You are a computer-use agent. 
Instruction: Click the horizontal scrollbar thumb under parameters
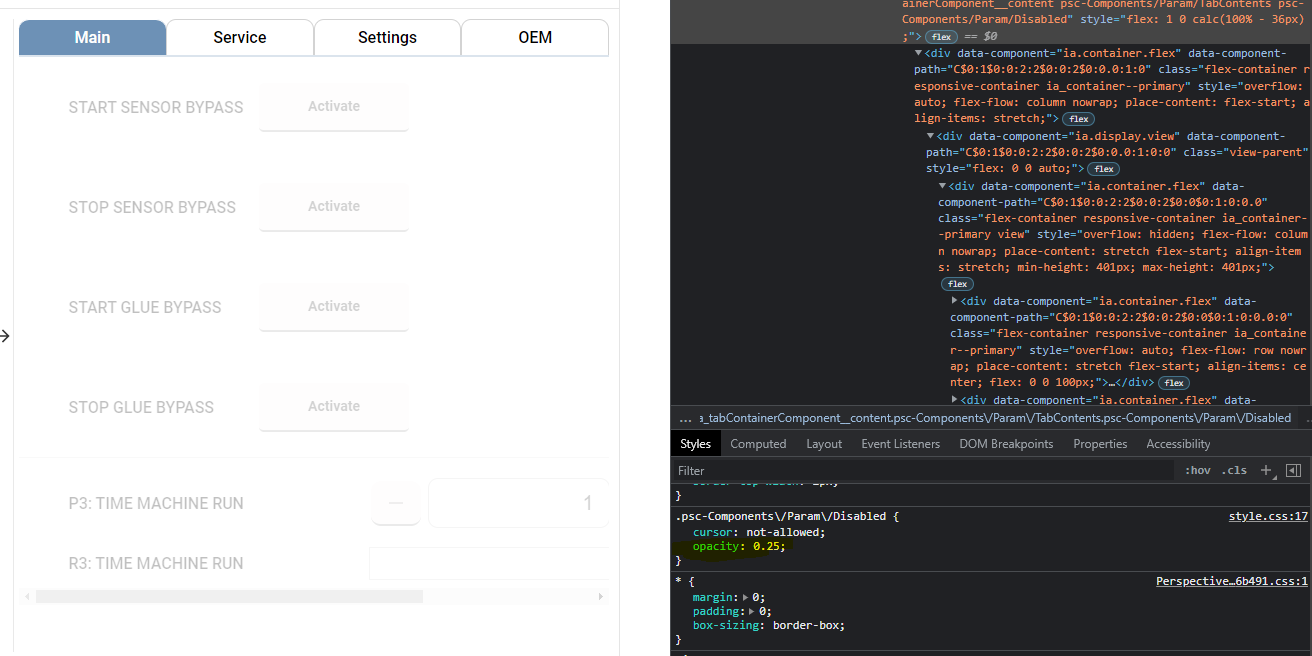(229, 596)
